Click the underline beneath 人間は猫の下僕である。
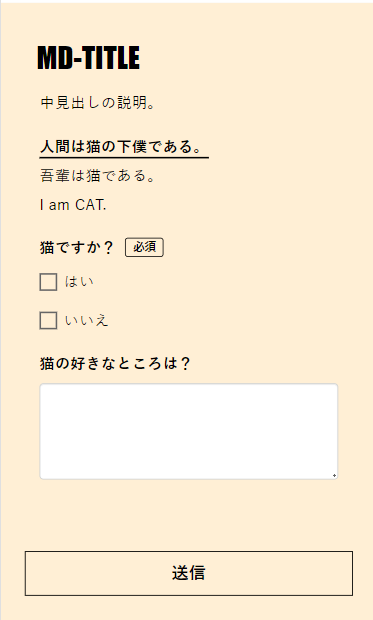 click(x=124, y=157)
